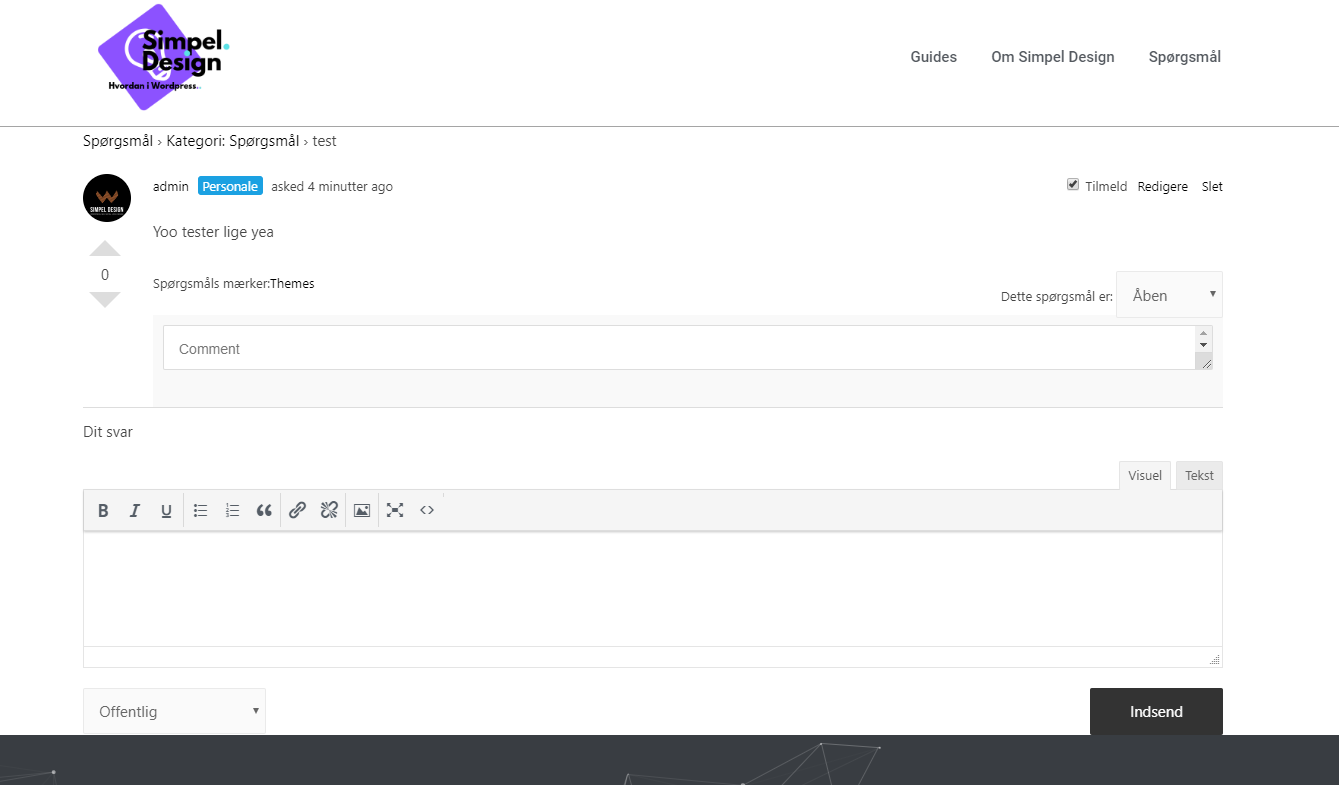Click the 'Yoo tester lige yea' text
The image size is (1339, 785).
click(x=213, y=232)
